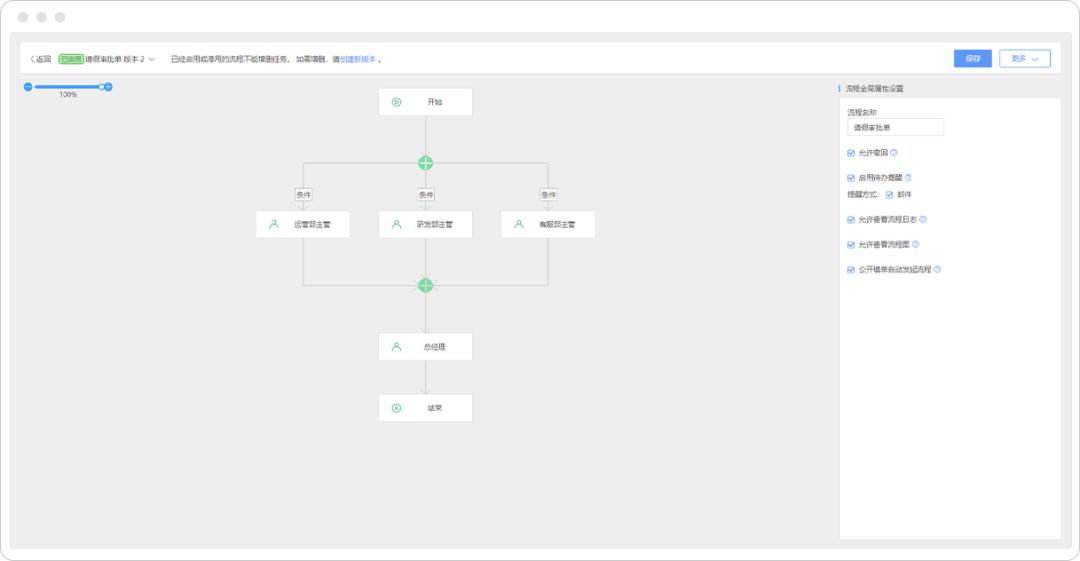Disable 允许查看流程图 checkbox
The width and height of the screenshot is (1080, 561).
click(851, 245)
